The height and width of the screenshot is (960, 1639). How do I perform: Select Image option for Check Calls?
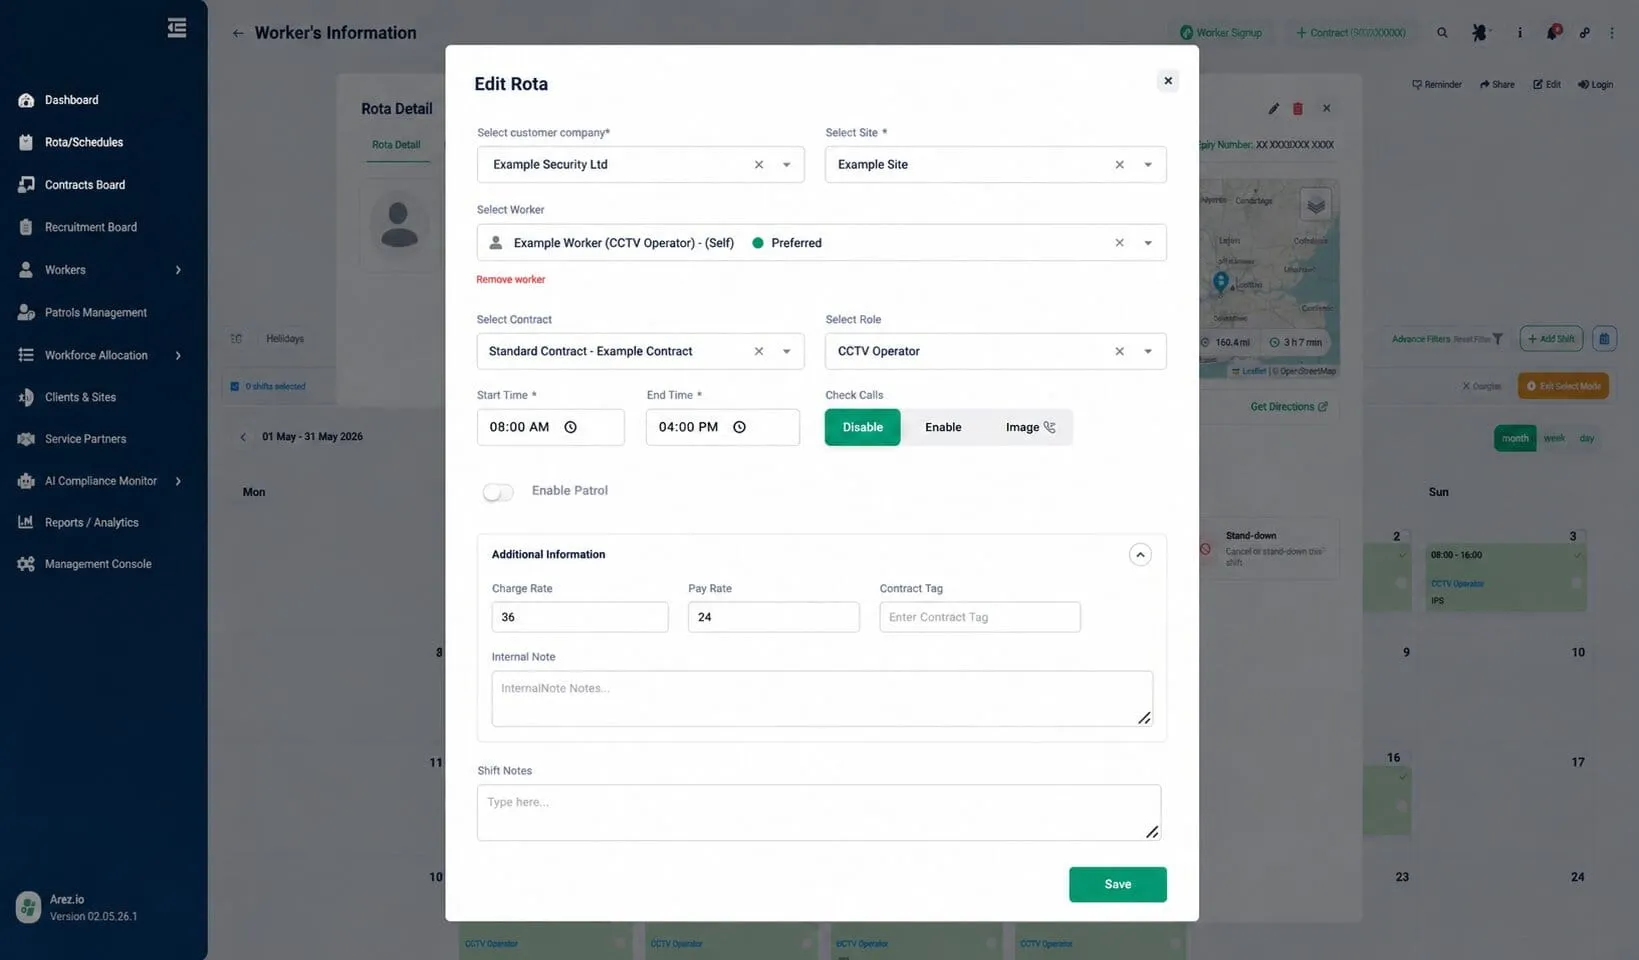pyautogui.click(x=1030, y=427)
